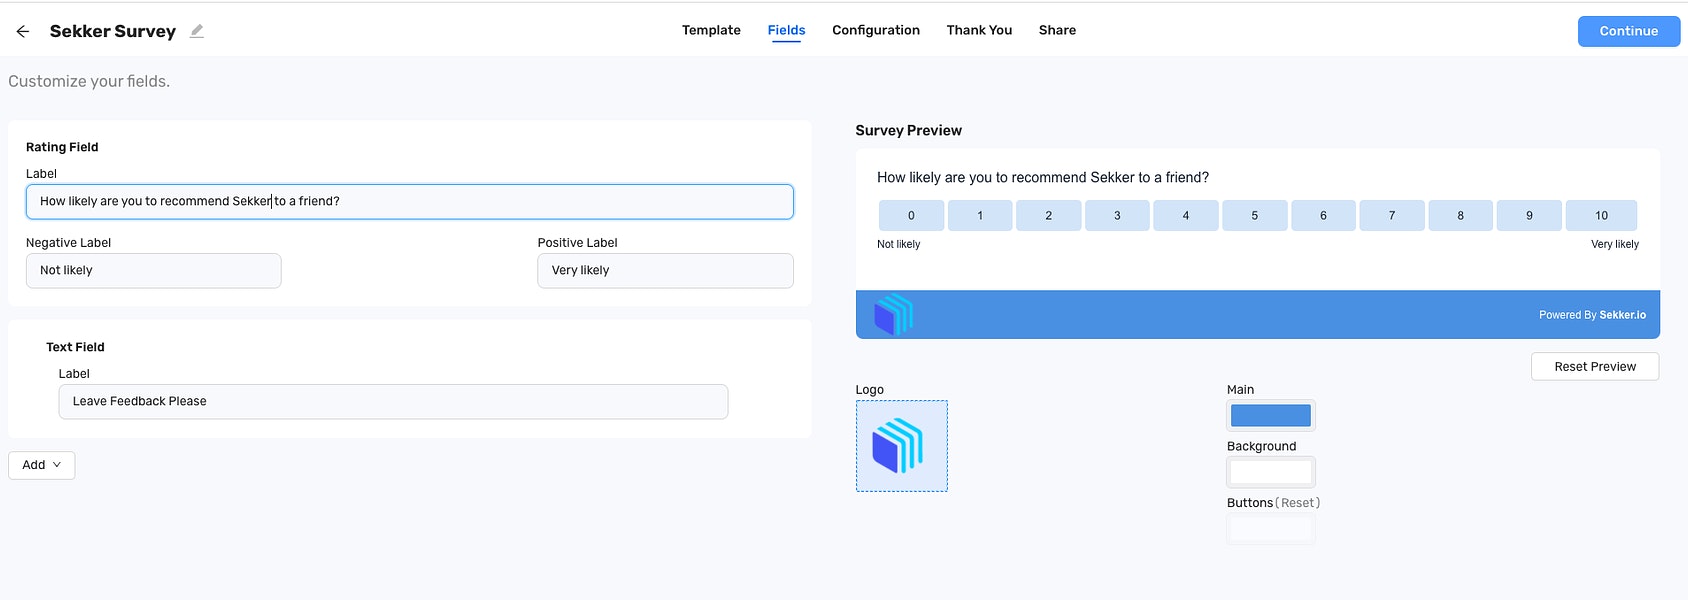Image resolution: width=1688 pixels, height=600 pixels.
Task: Click the back arrow icon
Action: pos(23,31)
